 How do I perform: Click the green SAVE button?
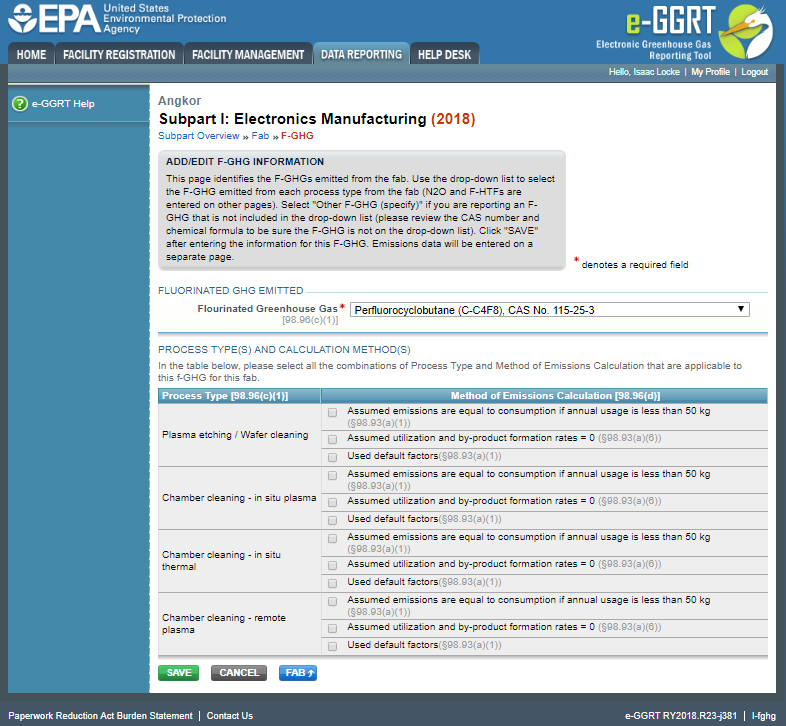pyautogui.click(x=178, y=673)
